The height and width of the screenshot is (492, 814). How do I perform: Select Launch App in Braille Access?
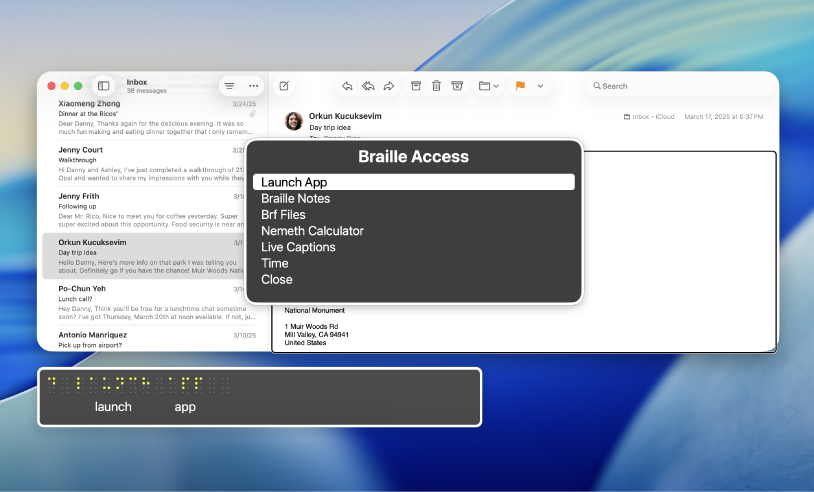(413, 182)
